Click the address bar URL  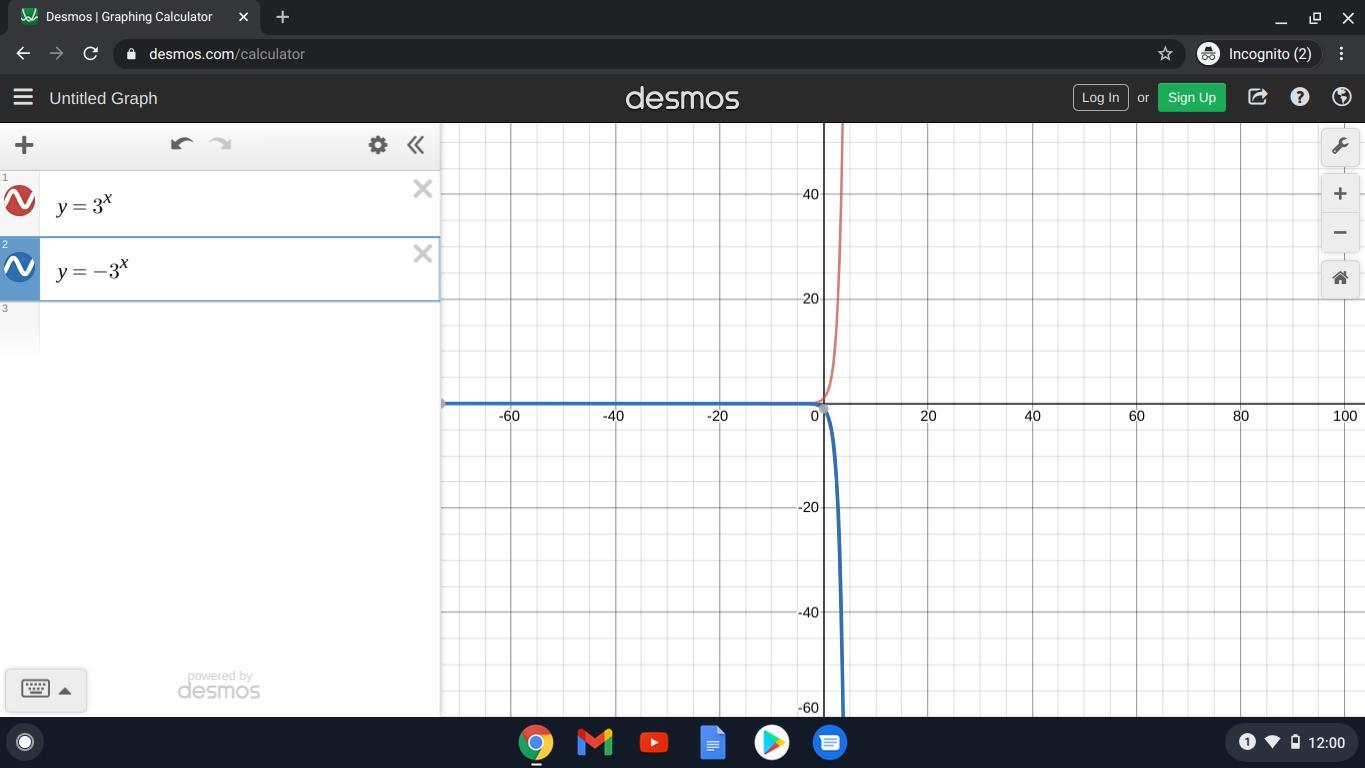pyautogui.click(x=227, y=54)
